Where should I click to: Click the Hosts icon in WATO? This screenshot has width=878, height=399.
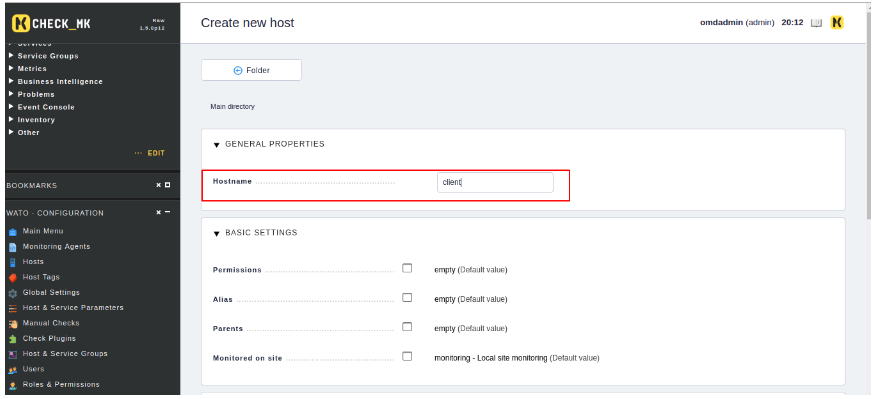coord(13,262)
